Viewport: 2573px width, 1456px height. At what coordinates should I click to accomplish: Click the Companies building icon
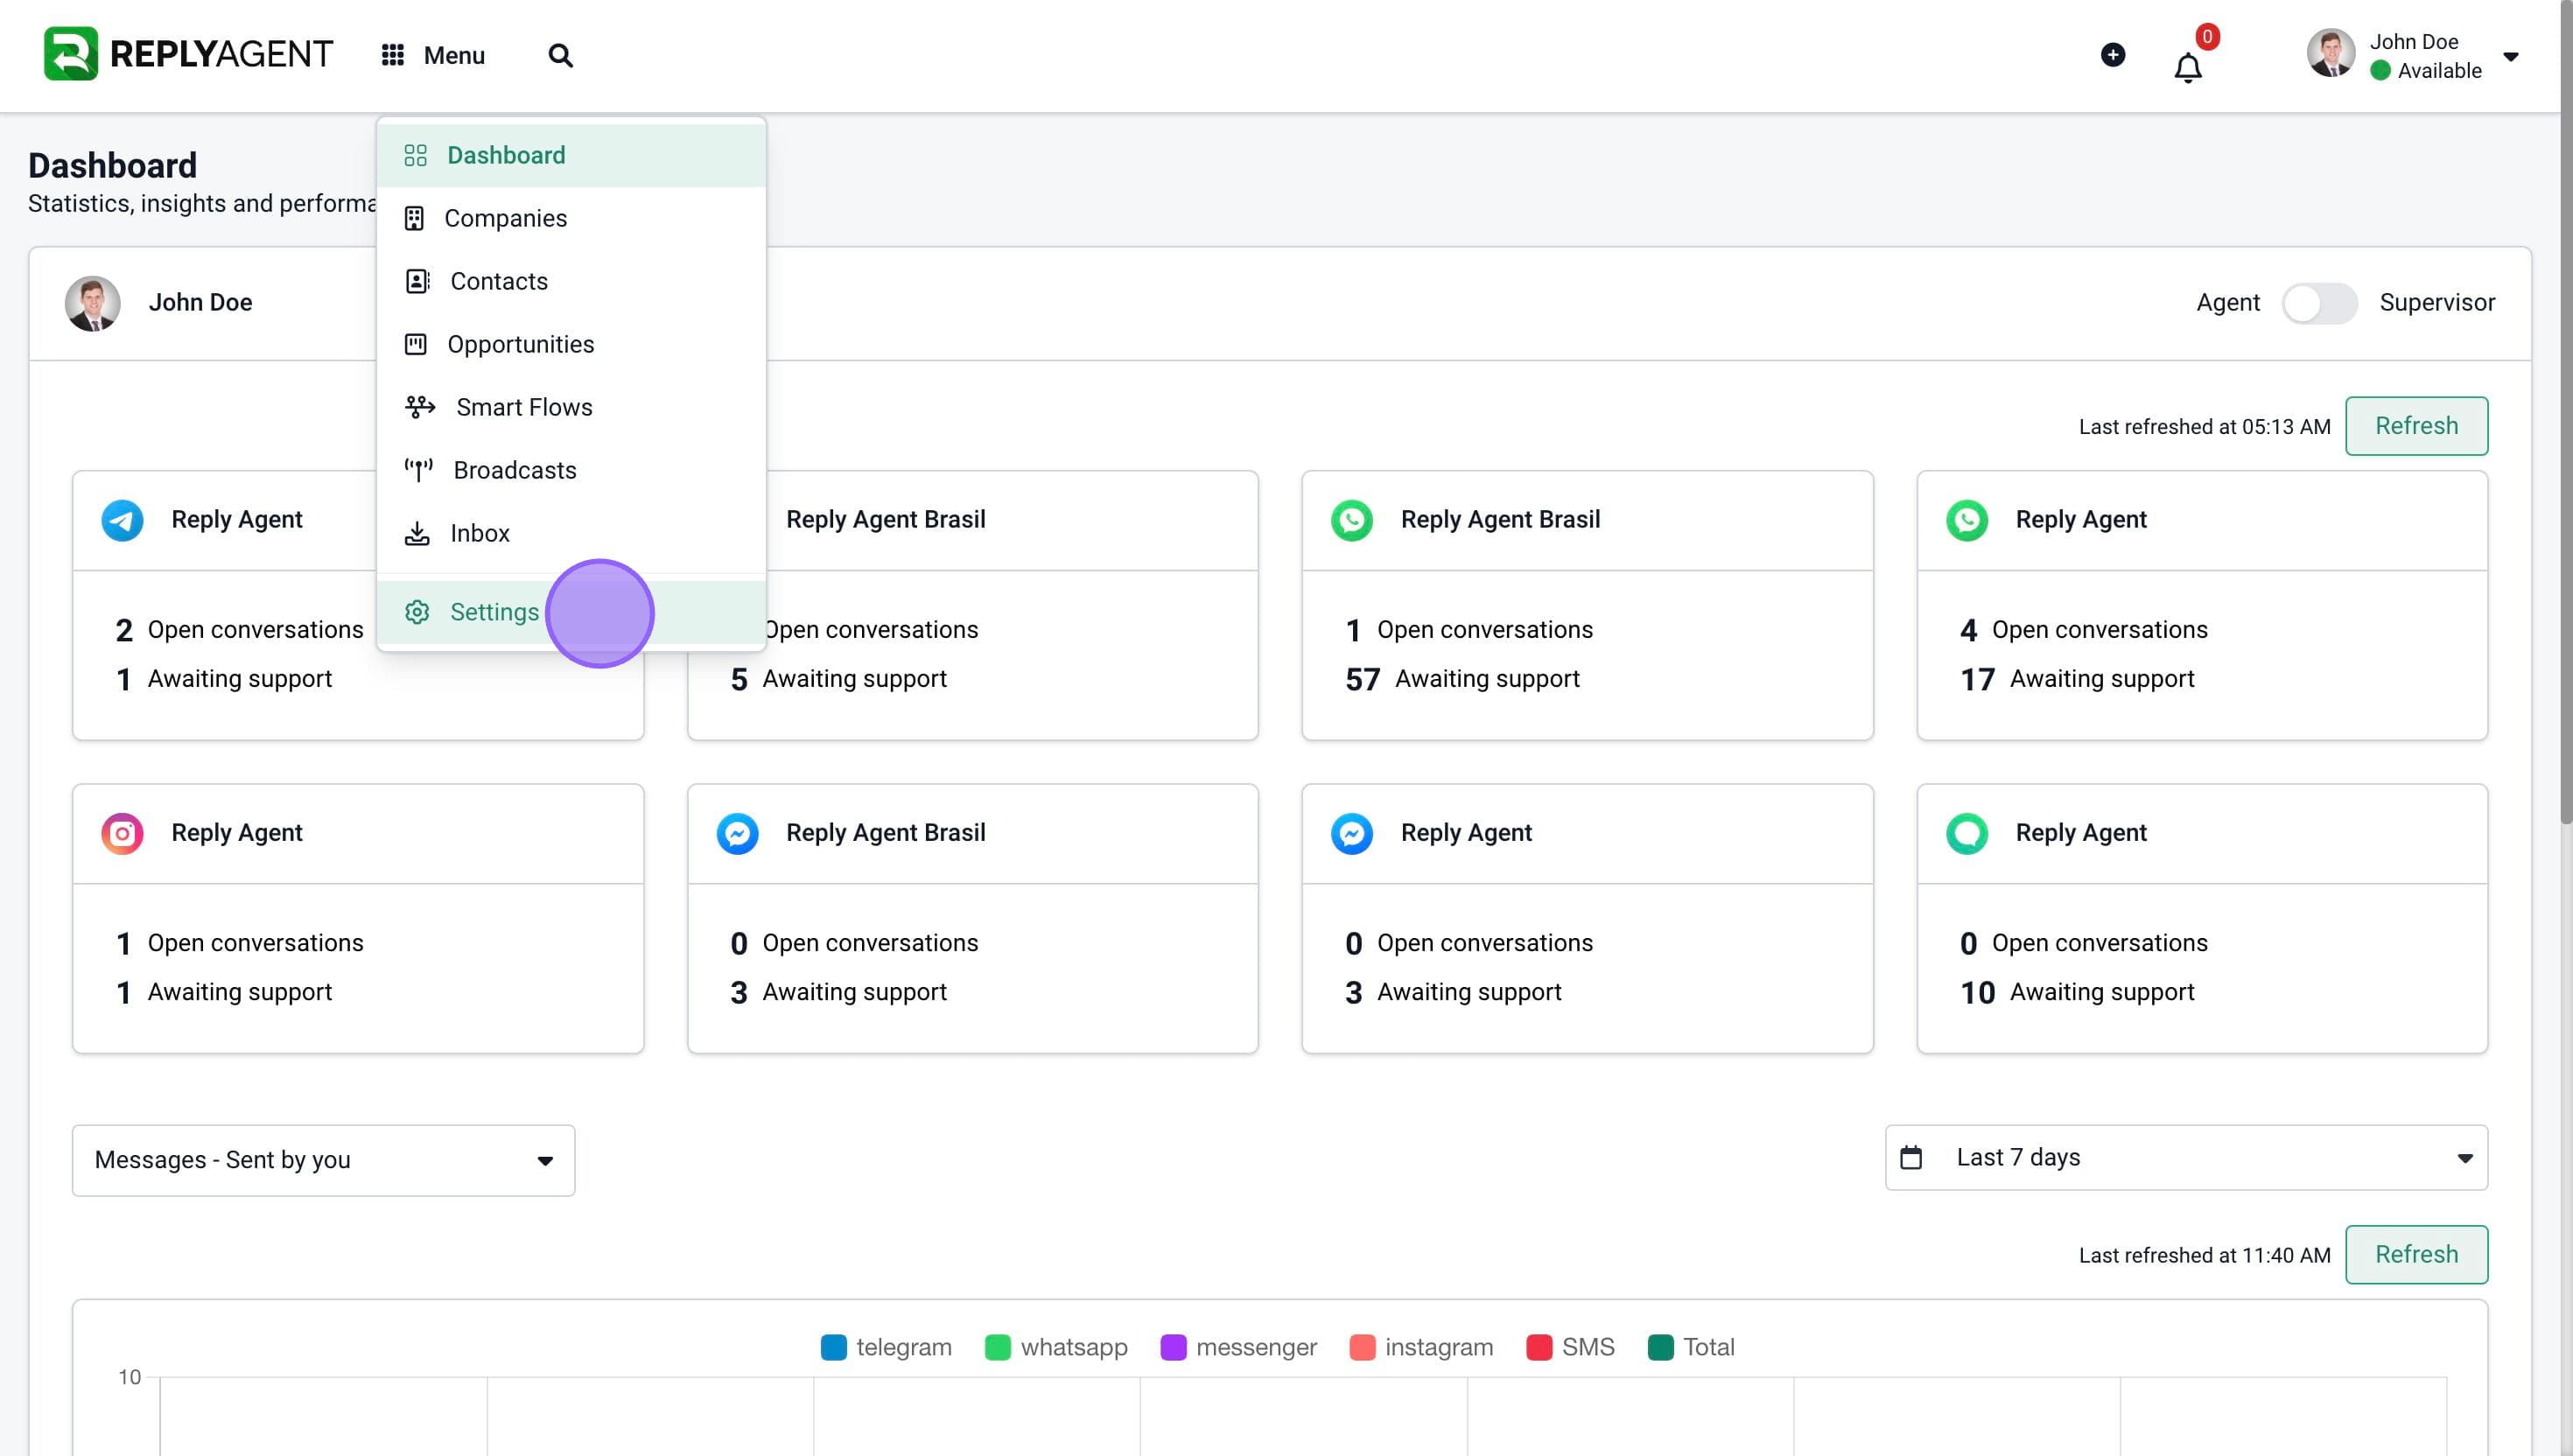[414, 218]
